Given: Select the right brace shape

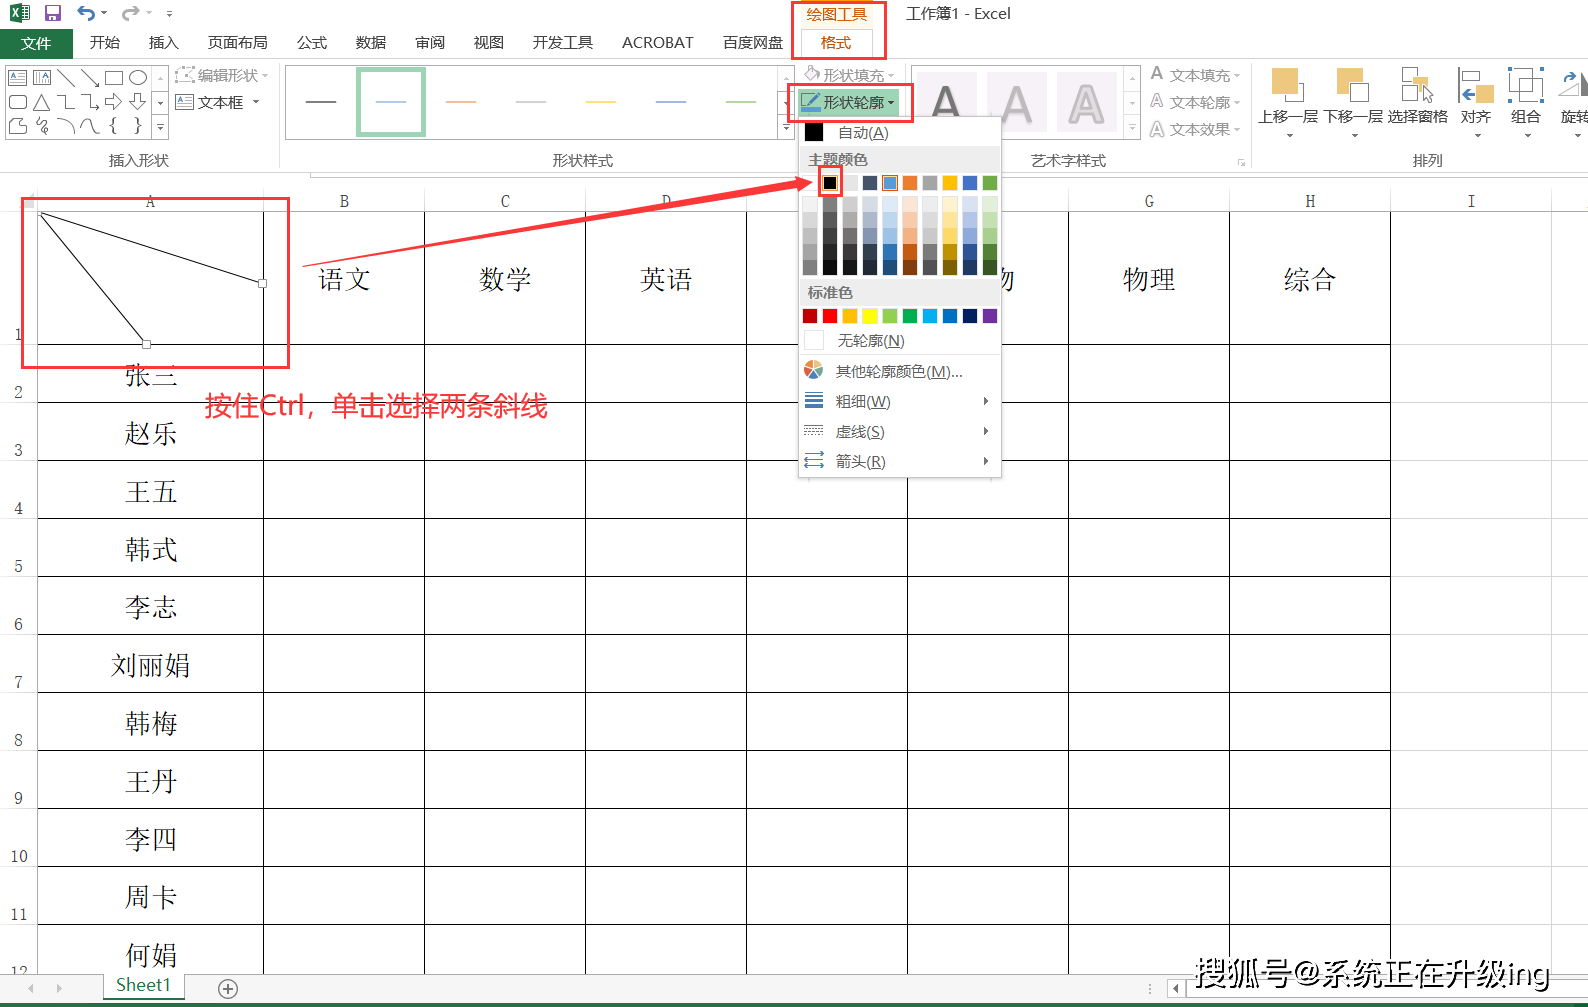Looking at the screenshot, I should pyautogui.click(x=138, y=126).
